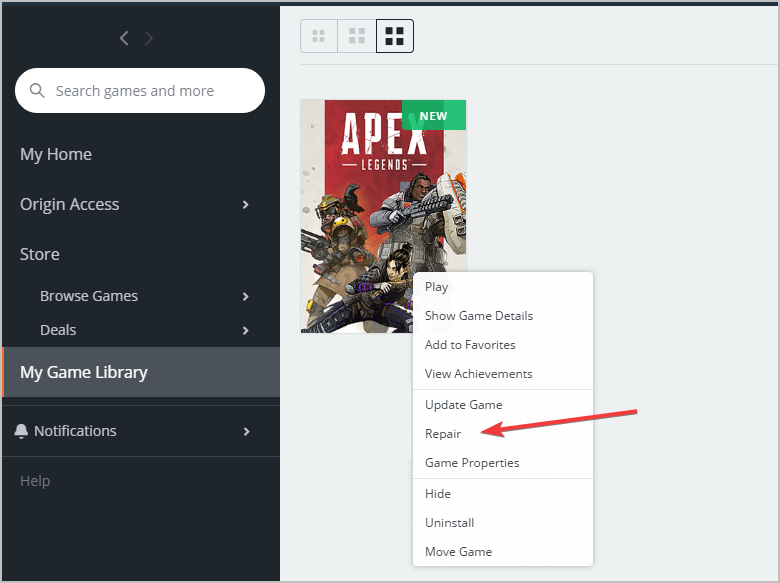Open the Origin Access section
The height and width of the screenshot is (583, 780).
70,204
